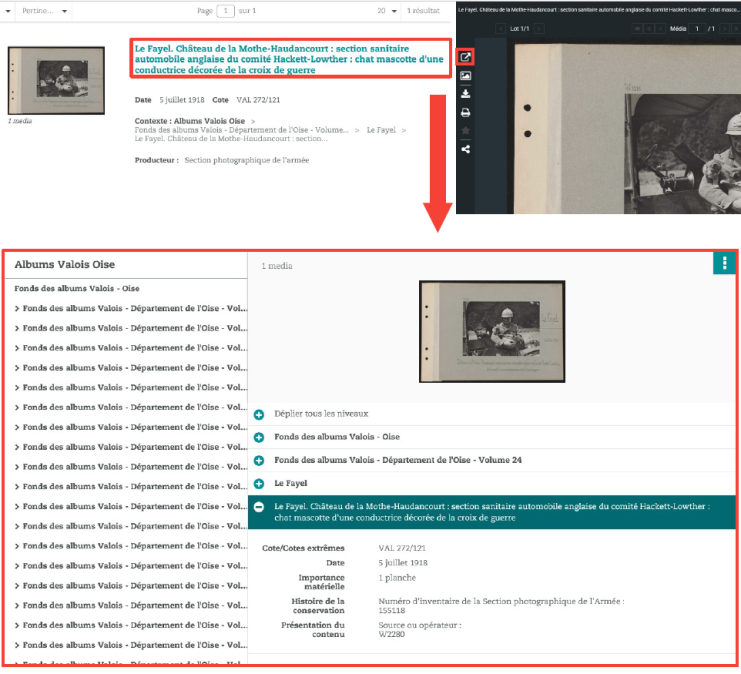Click the soldier photograph in the viewer
This screenshot has height=674, width=741.
682,154
